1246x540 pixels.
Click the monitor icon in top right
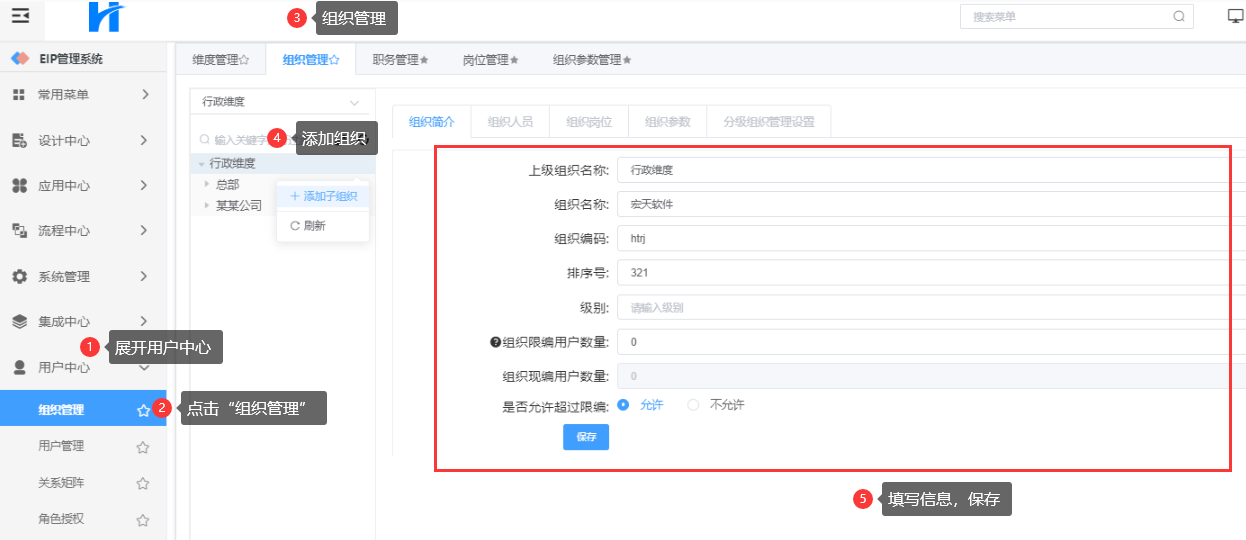point(1235,16)
